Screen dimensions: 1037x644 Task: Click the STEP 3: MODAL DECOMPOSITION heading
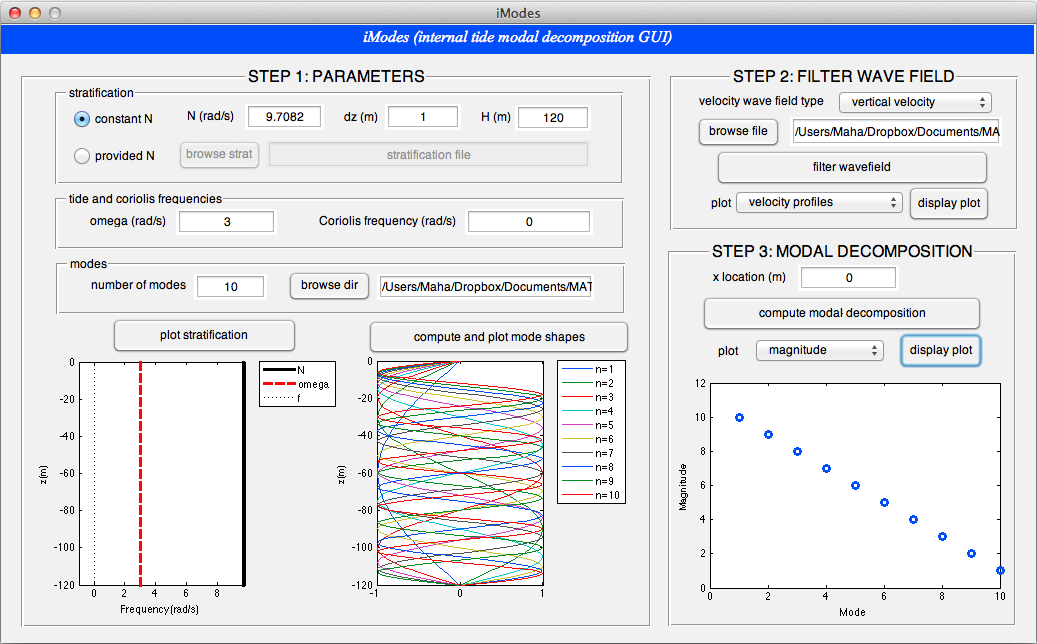pos(842,252)
